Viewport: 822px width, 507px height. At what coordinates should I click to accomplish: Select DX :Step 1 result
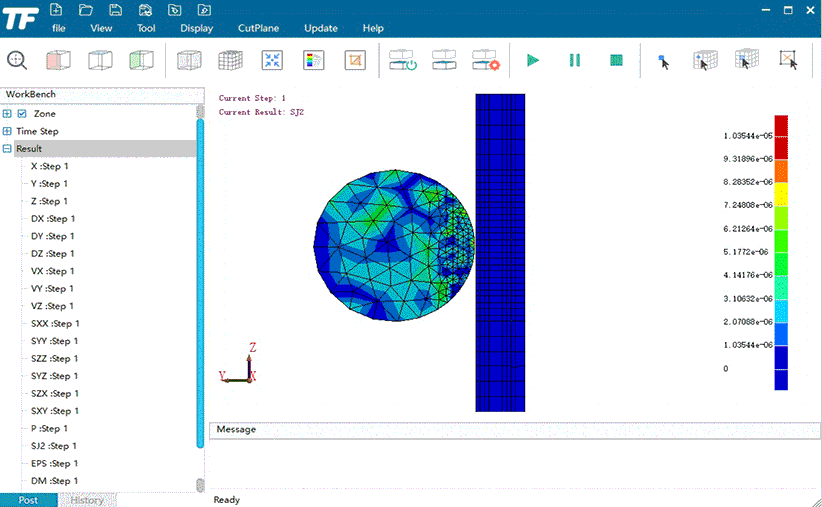[x=53, y=219]
